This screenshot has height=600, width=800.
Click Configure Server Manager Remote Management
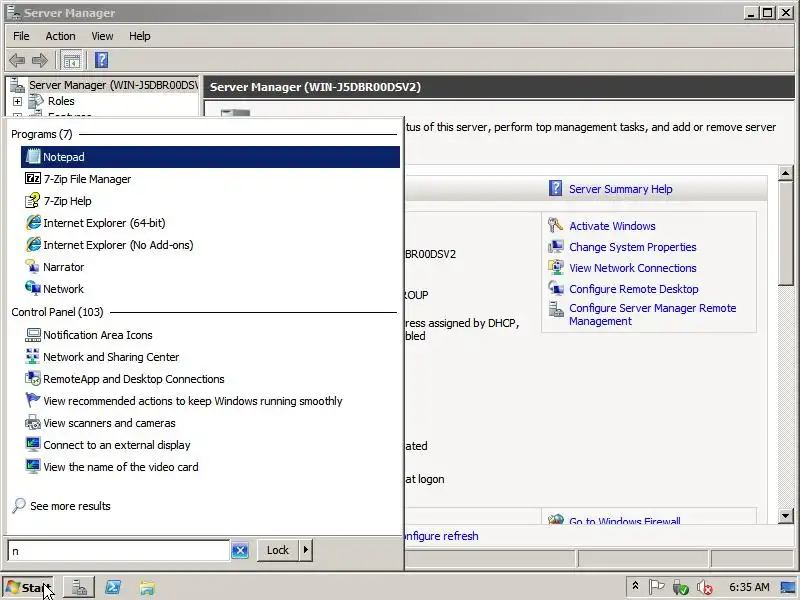point(653,315)
